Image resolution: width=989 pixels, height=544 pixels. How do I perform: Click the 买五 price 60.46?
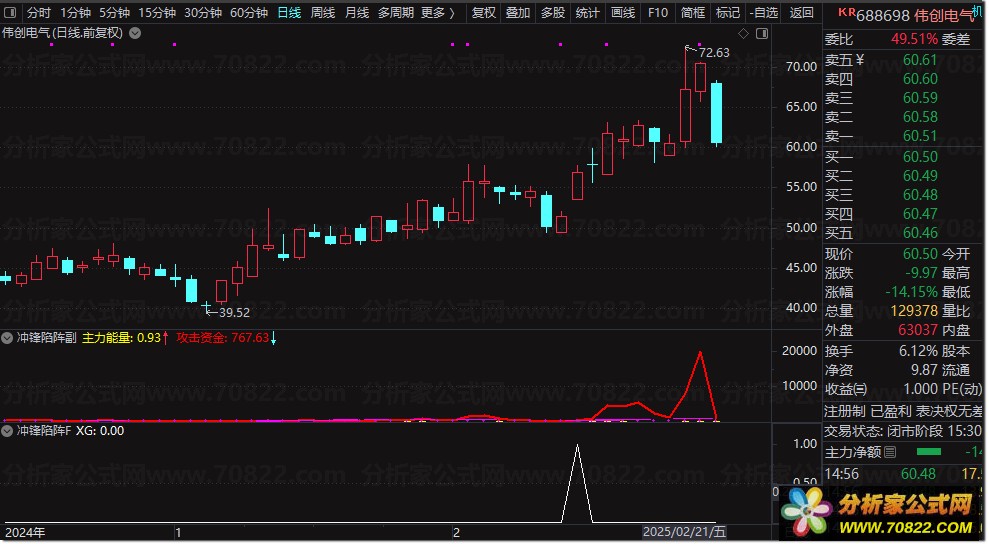tap(920, 233)
